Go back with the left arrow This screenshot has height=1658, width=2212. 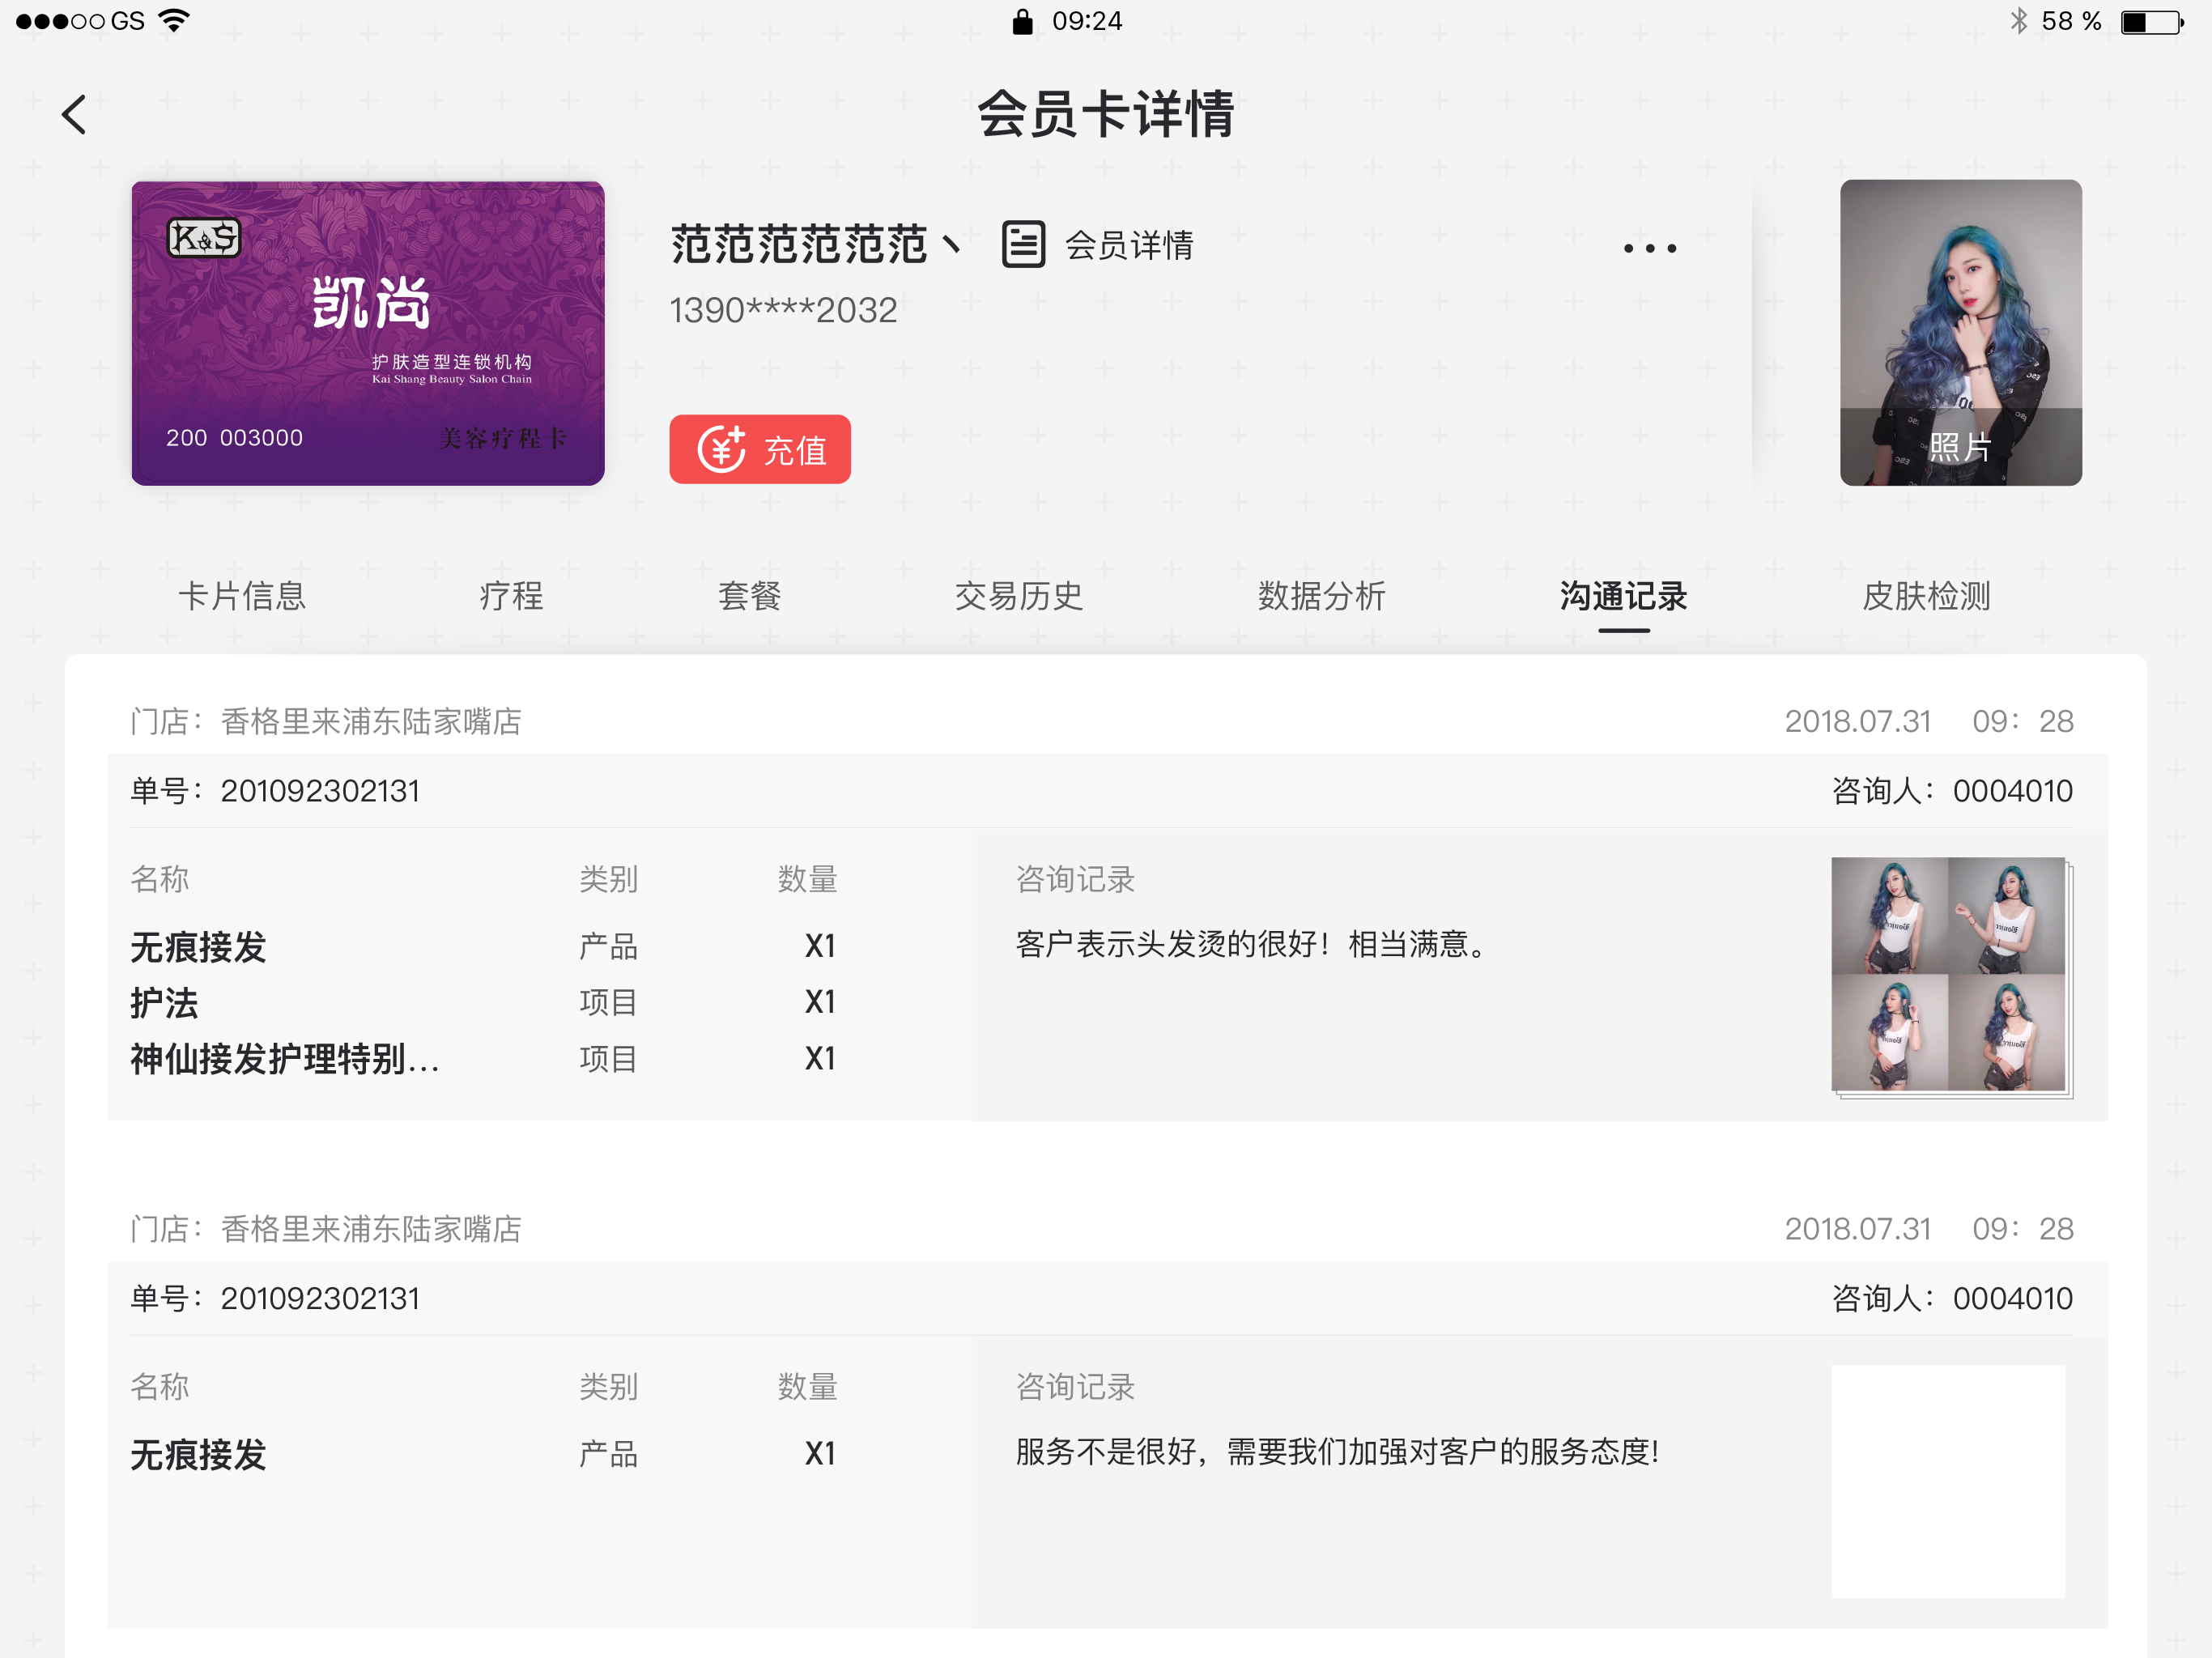[74, 115]
